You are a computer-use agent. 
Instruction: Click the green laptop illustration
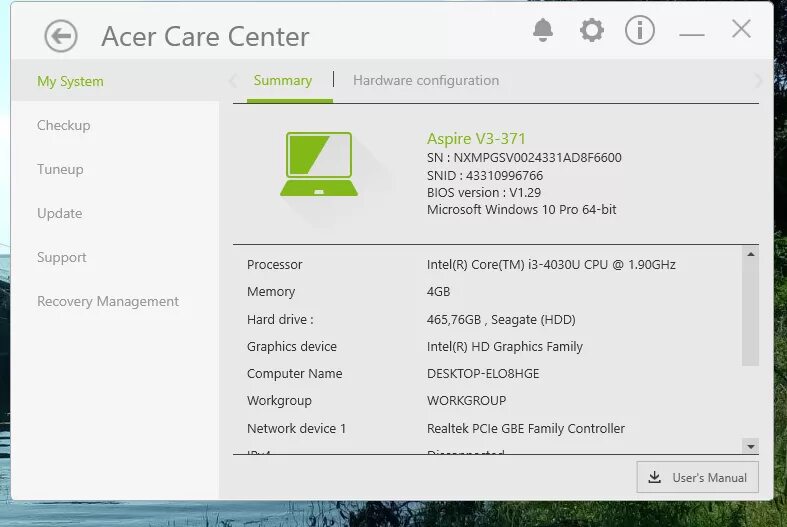(319, 164)
